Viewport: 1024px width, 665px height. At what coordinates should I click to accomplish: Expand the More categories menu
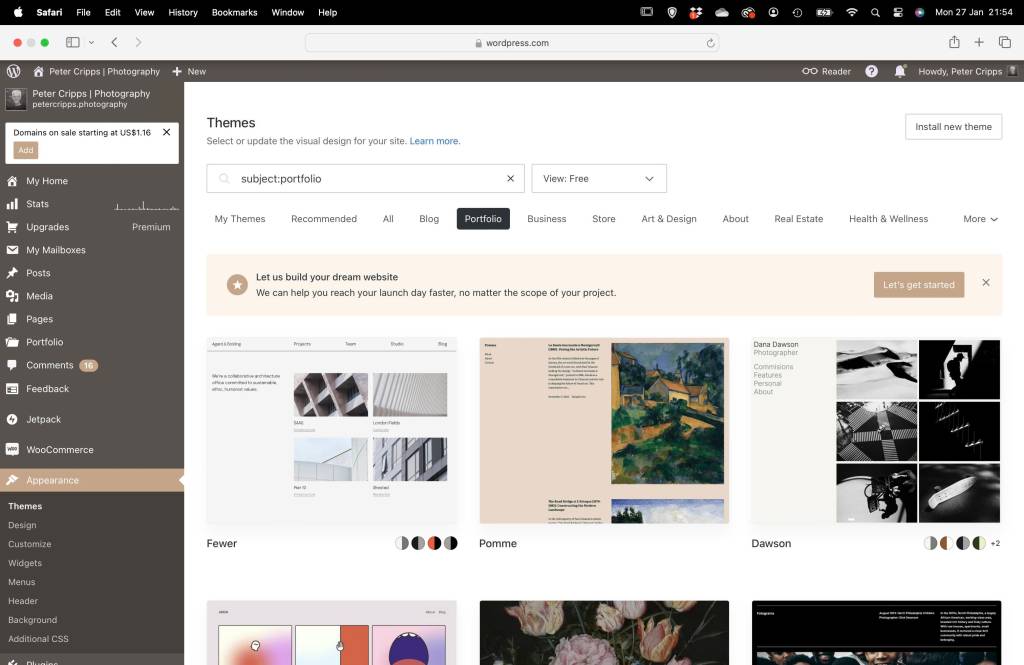980,219
